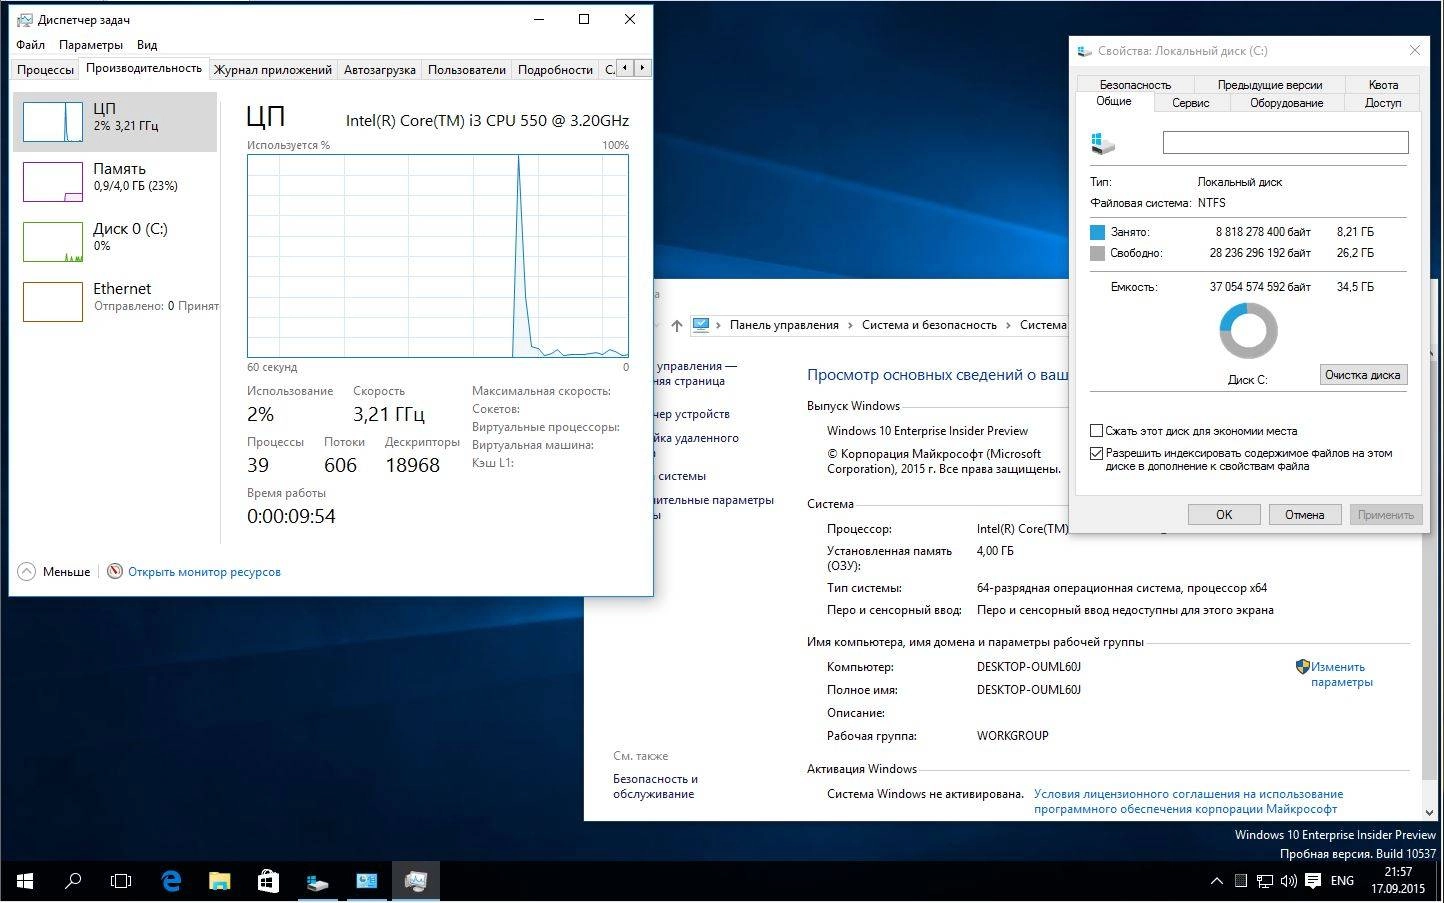This screenshot has width=1444, height=903.
Task: Toggle Сжать этот диск checkbox
Action: point(1096,431)
